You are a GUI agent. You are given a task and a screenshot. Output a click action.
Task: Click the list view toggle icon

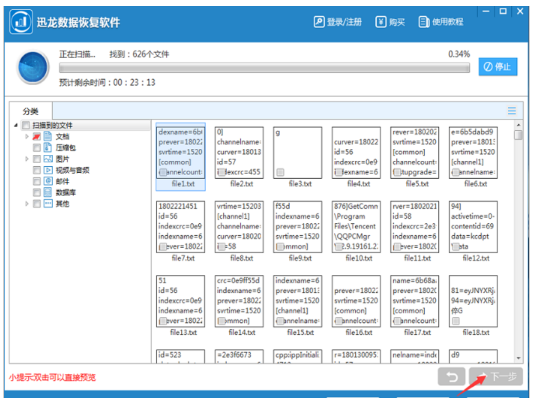point(511,111)
